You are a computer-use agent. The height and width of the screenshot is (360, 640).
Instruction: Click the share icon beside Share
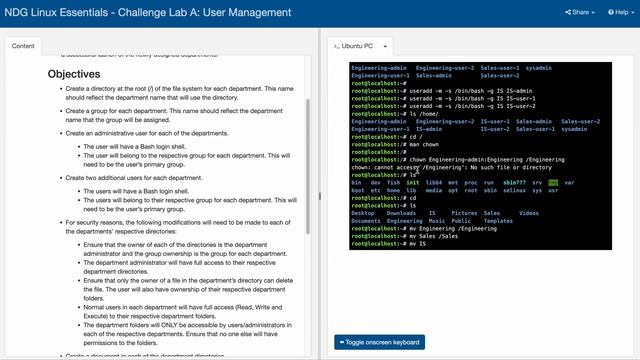pyautogui.click(x=568, y=12)
